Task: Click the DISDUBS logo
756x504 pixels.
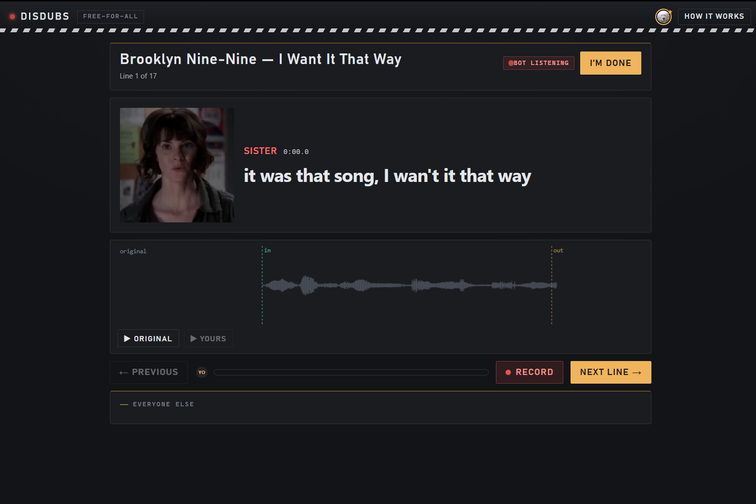Action: (39, 16)
